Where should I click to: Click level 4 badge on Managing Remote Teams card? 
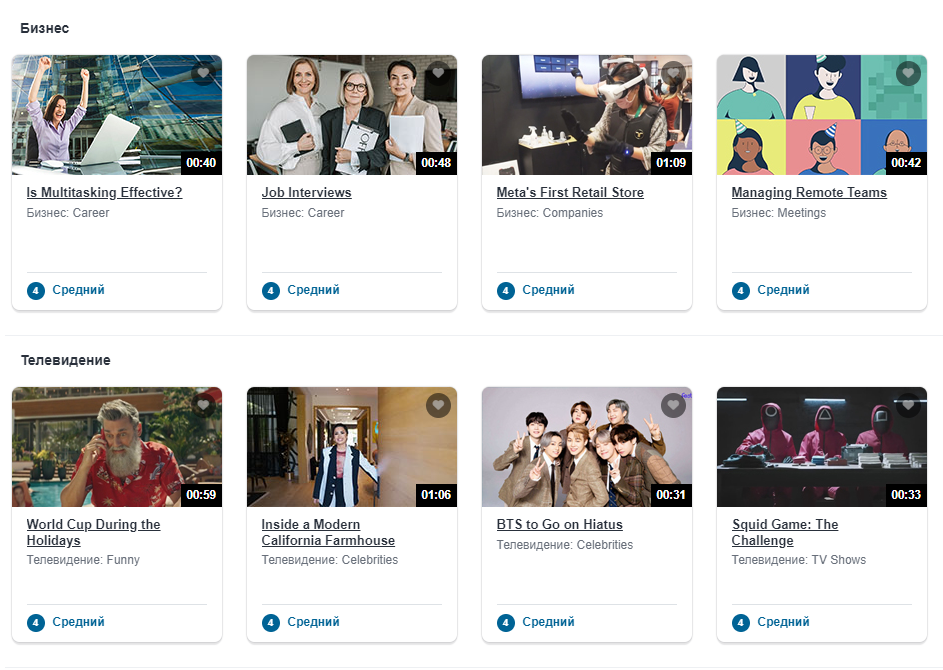pyautogui.click(x=741, y=291)
